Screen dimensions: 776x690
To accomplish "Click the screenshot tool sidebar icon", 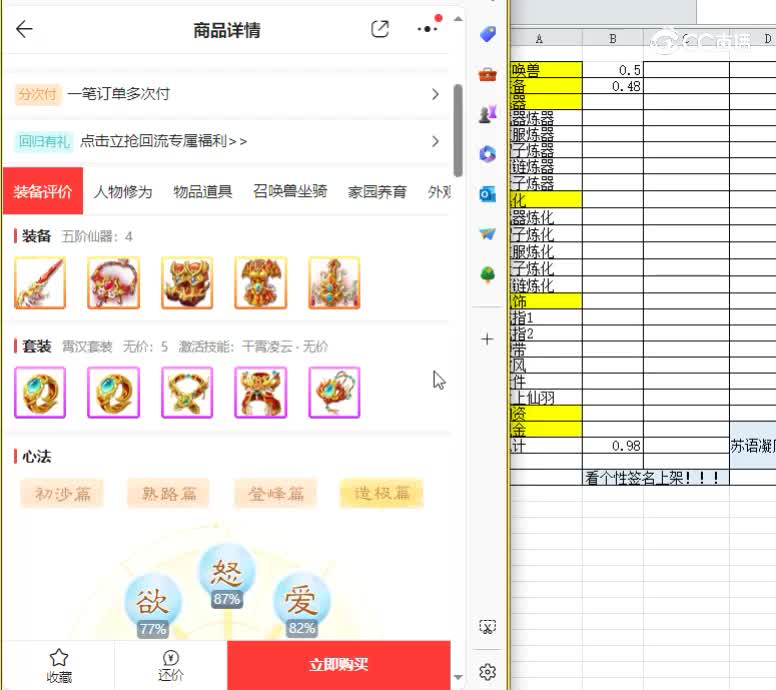I will (x=487, y=627).
